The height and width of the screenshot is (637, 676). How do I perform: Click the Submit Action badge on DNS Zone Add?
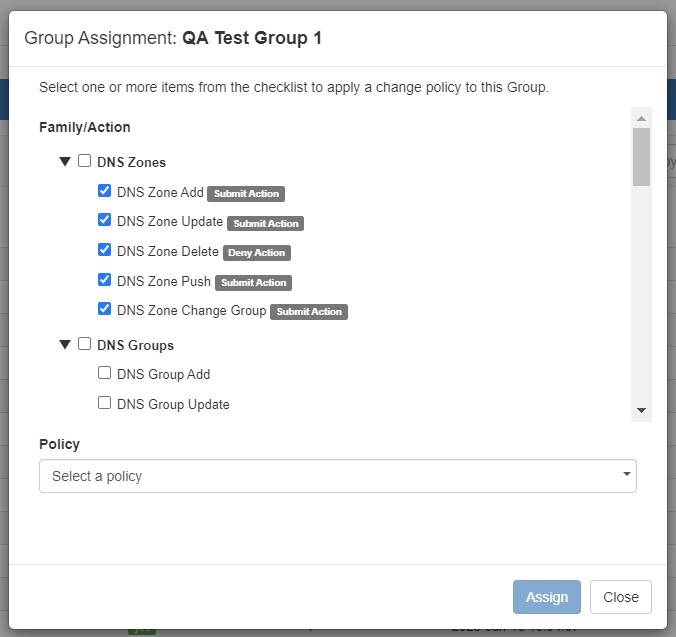[x=246, y=194]
